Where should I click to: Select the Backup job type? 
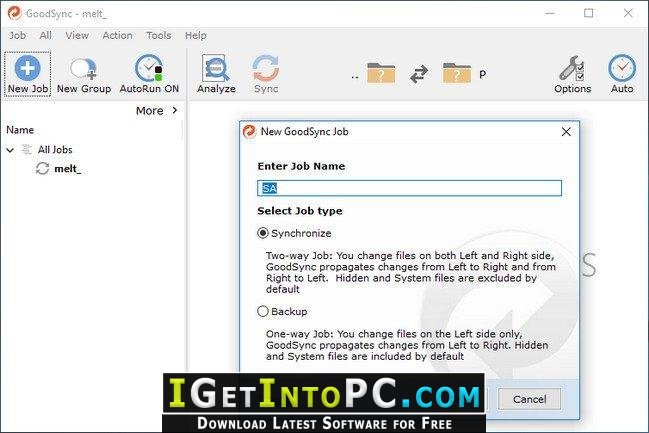[x=263, y=311]
